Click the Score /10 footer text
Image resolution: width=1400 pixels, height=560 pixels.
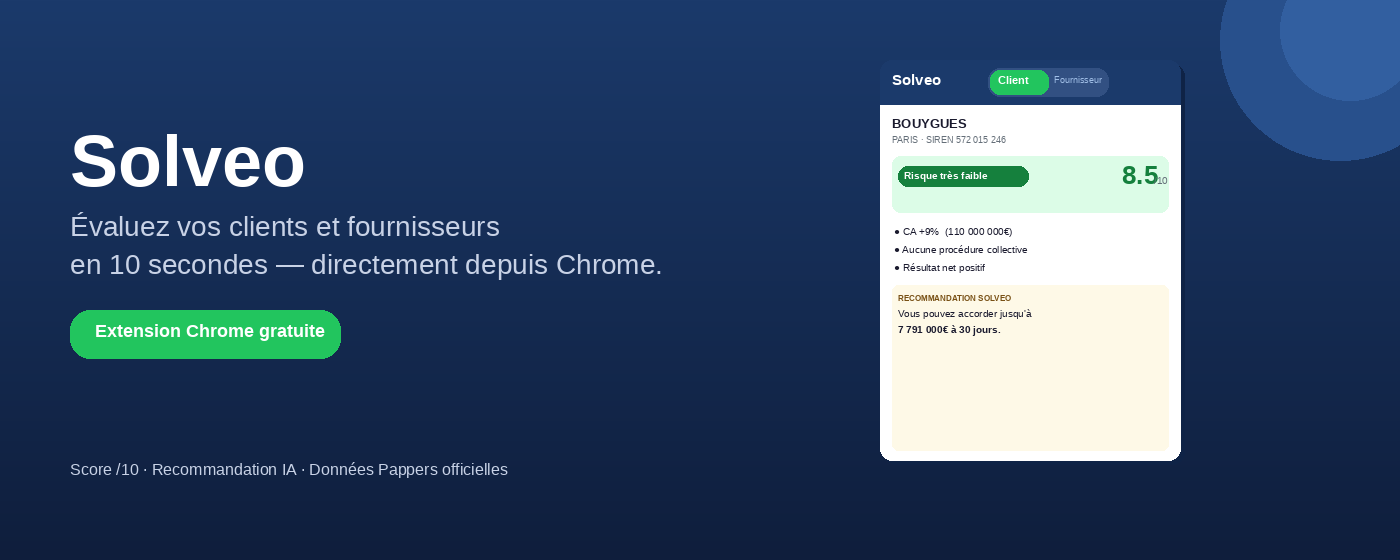point(104,470)
